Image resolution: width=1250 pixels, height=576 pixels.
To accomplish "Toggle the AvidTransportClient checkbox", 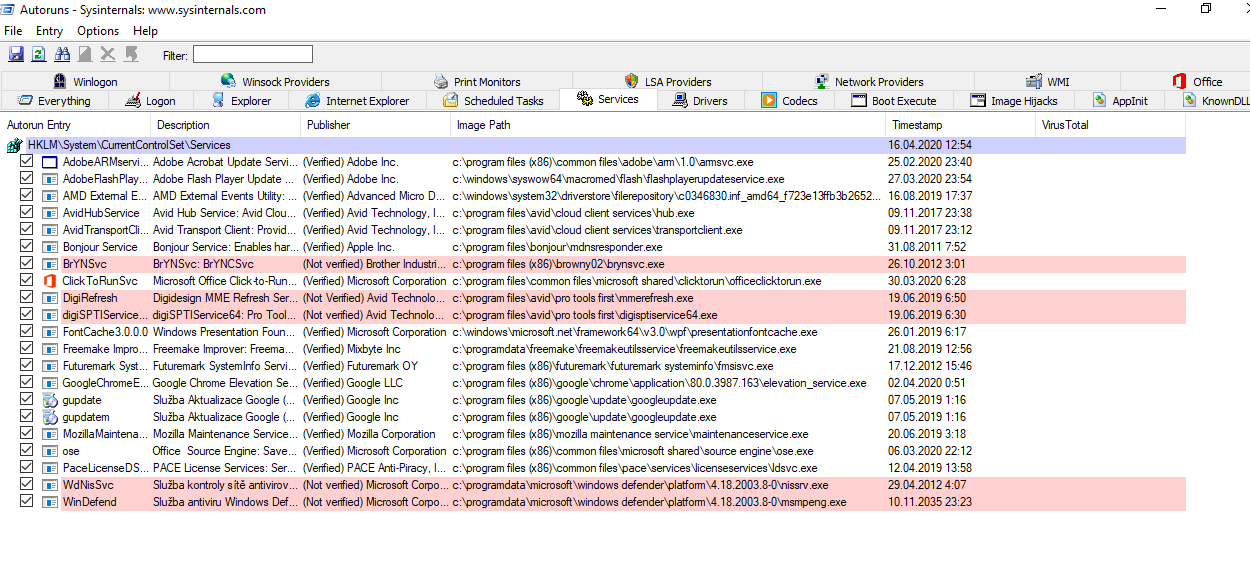I will [x=27, y=230].
